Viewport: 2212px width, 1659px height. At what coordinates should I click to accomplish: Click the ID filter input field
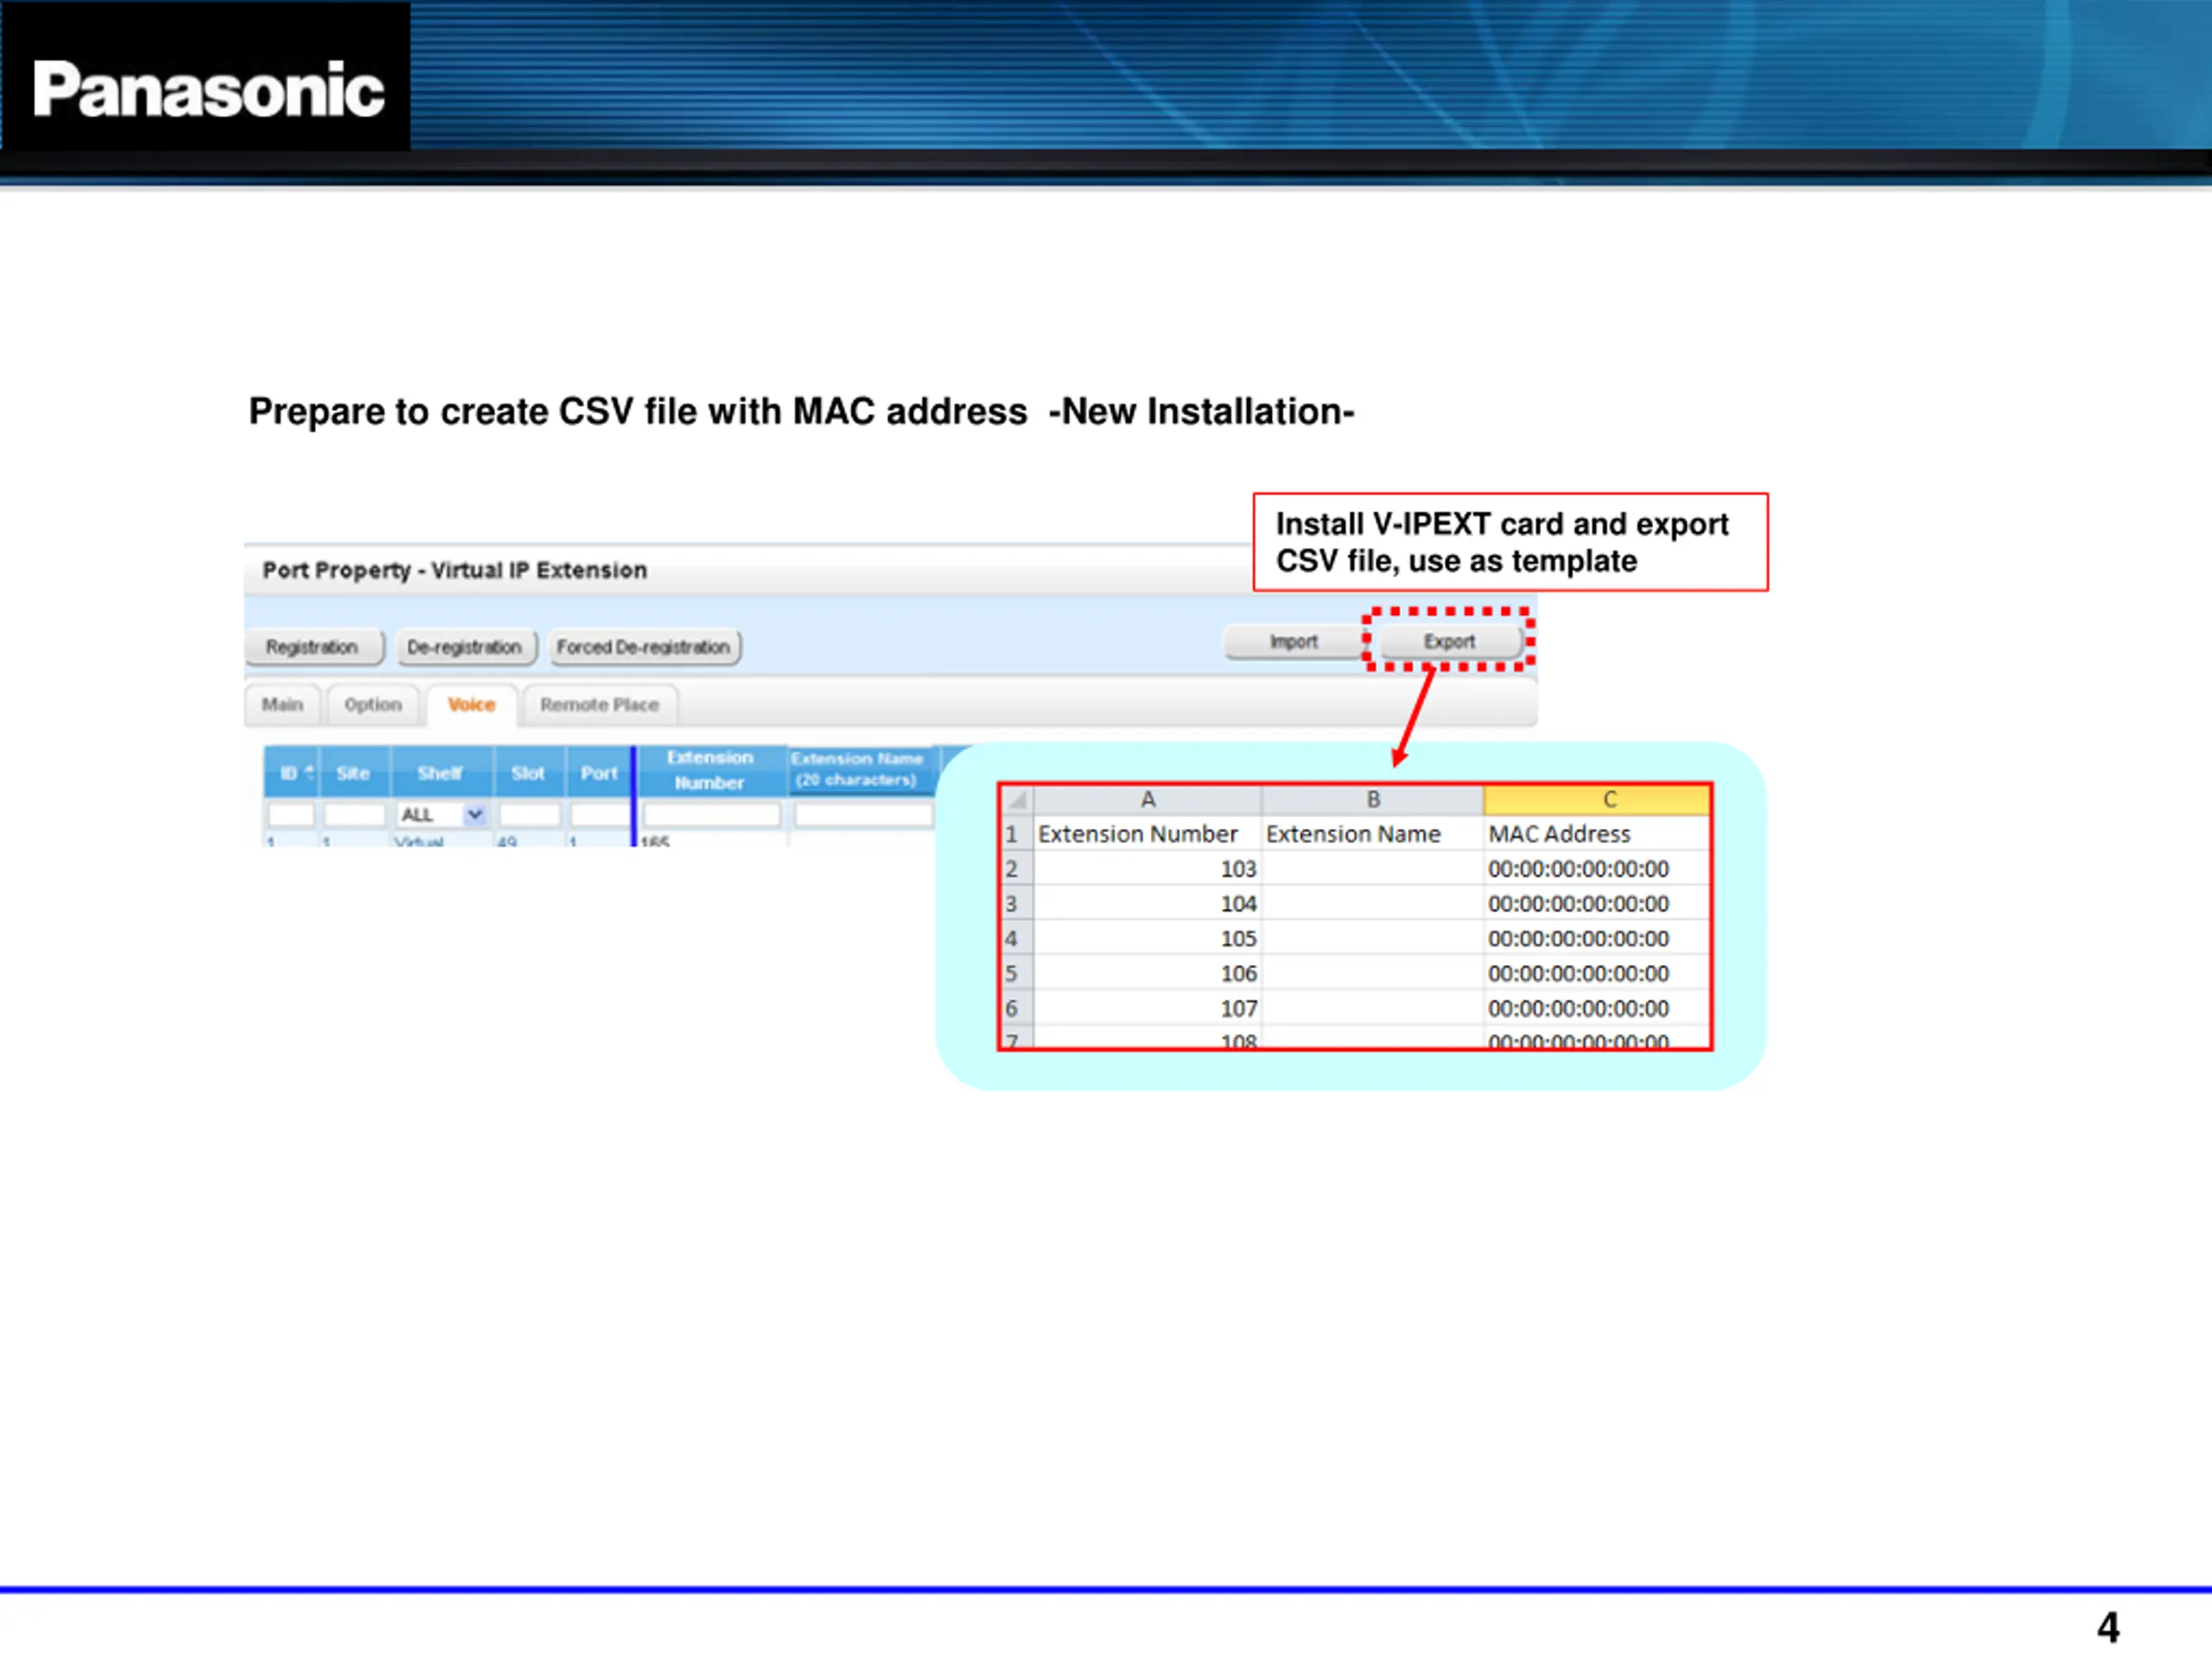coord(292,815)
